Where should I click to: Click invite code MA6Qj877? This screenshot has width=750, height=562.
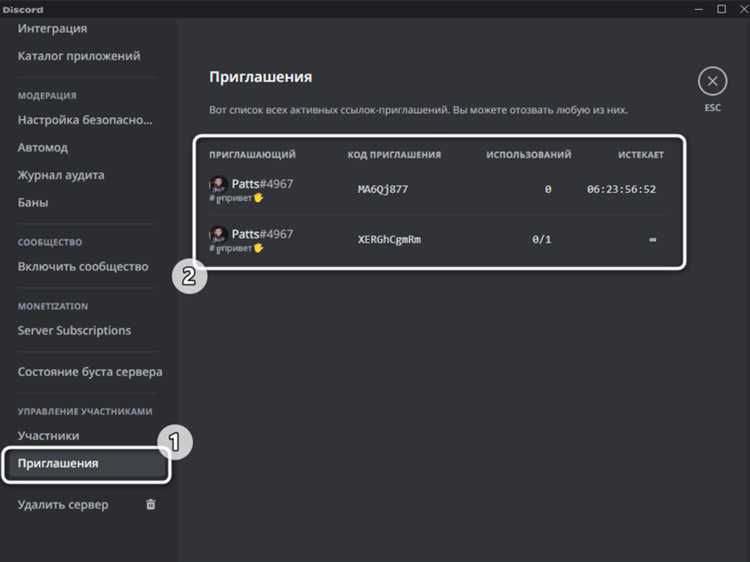tap(383, 189)
